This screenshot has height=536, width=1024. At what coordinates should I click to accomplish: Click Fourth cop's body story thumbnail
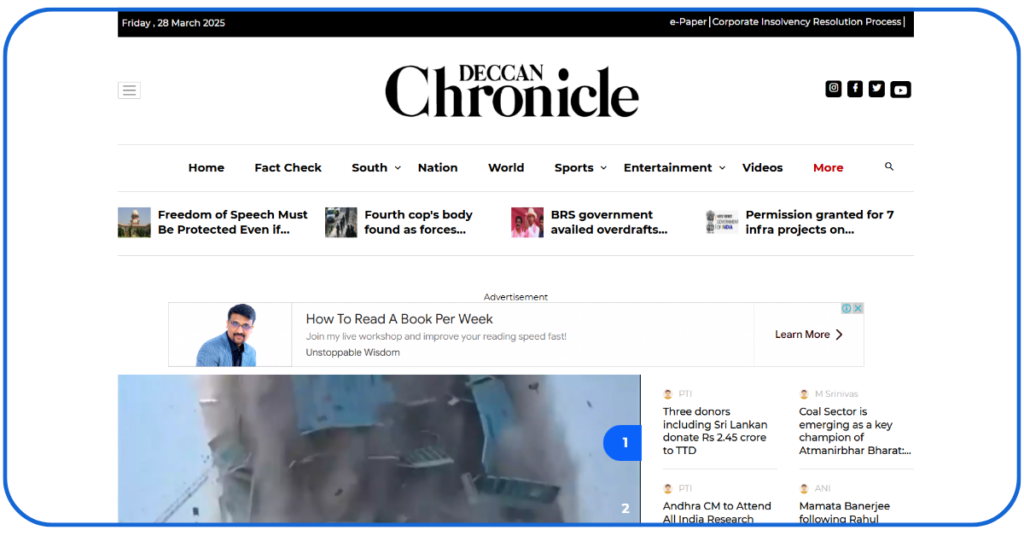tap(341, 223)
